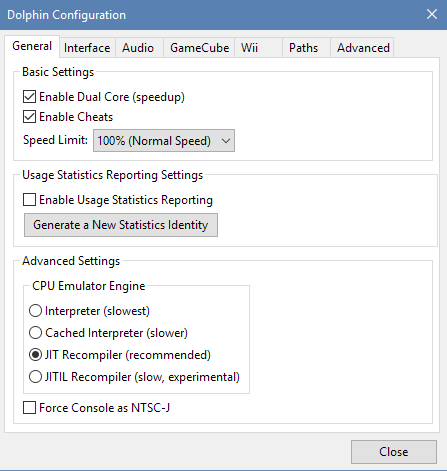Screen dimensions: 447x471
Task: Select the Wii tab
Action: 258,48
